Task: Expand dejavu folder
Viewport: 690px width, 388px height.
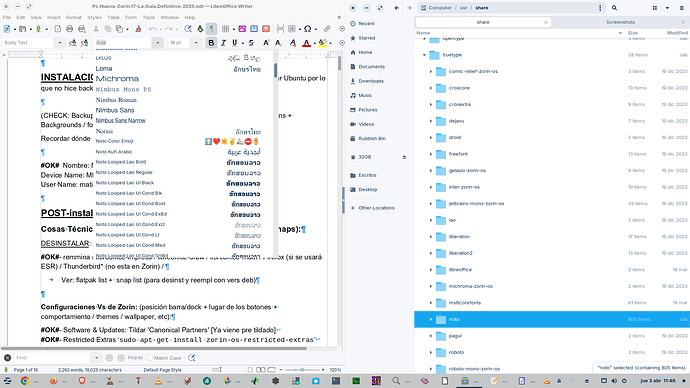Action: click(431, 121)
